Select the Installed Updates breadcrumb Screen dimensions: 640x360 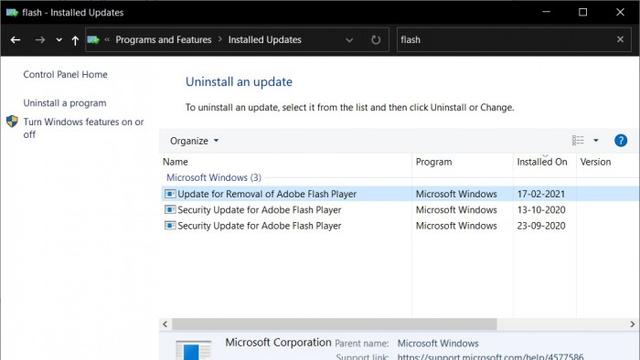(x=264, y=40)
